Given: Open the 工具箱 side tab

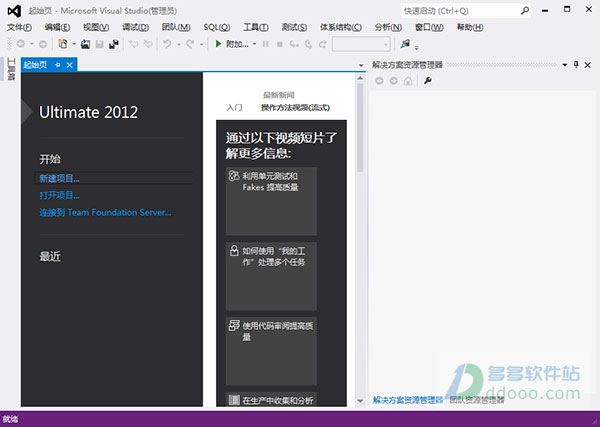Looking at the screenshot, I should 11,69.
